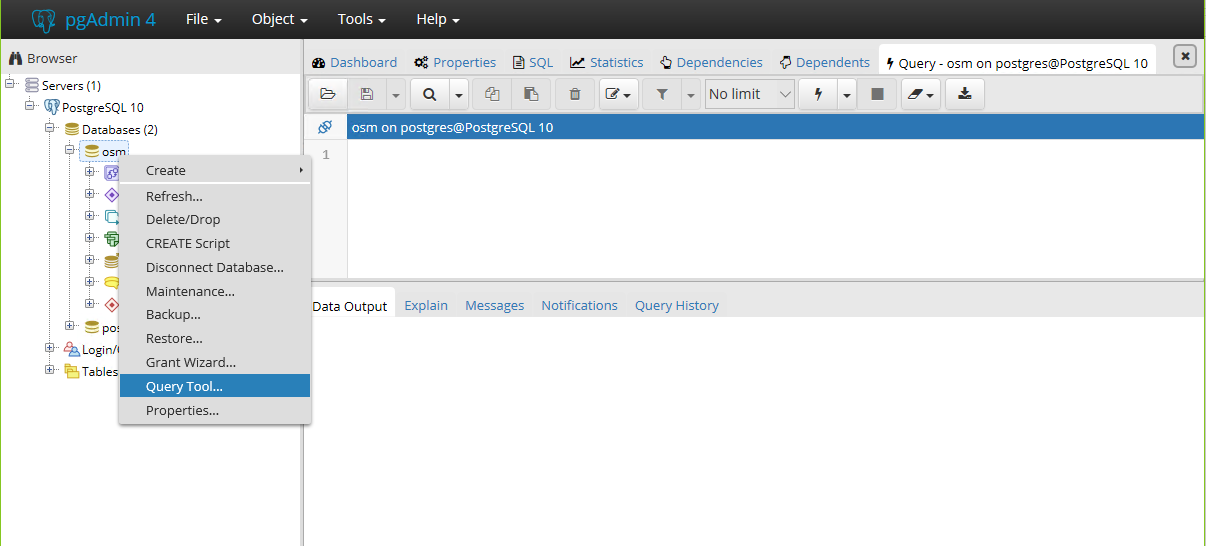The width and height of the screenshot is (1206, 546).
Task: Switch to the Messages tab
Action: click(494, 305)
